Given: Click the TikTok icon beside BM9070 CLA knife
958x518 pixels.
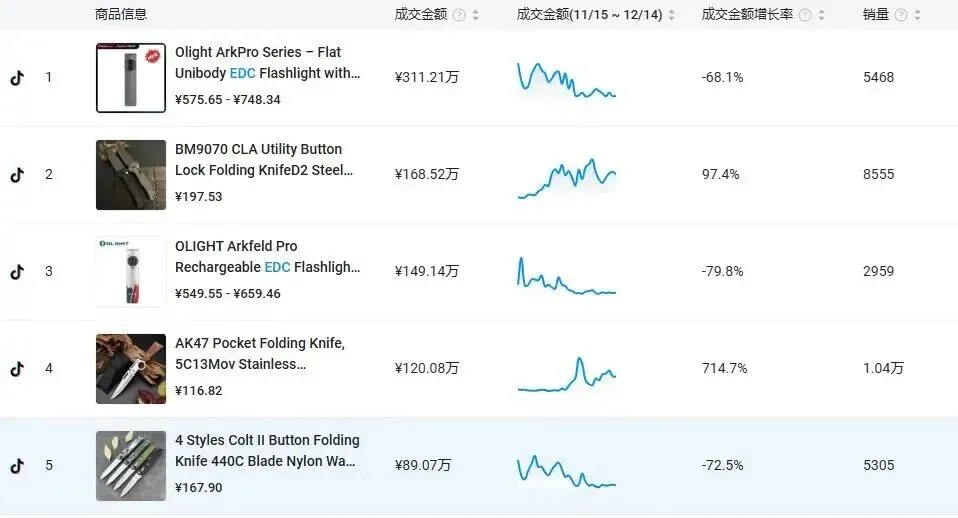Looking at the screenshot, I should [x=16, y=175].
